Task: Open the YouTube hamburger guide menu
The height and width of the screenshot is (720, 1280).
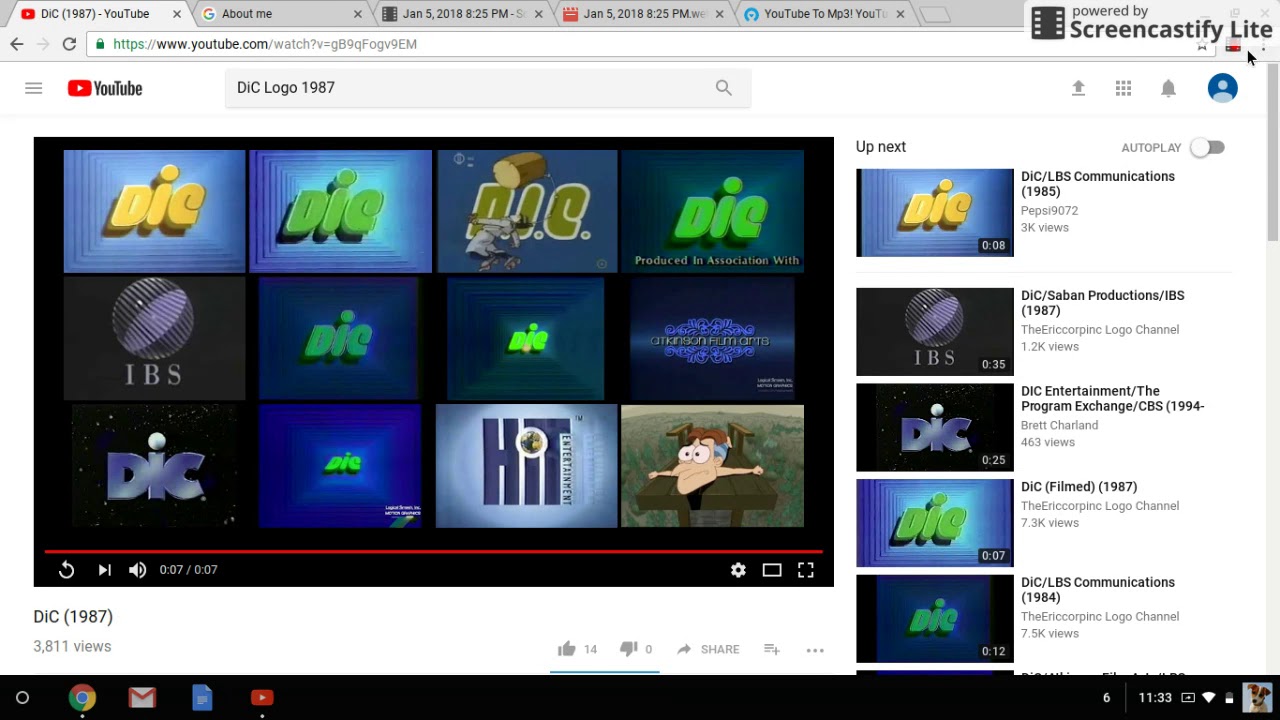Action: (33, 88)
